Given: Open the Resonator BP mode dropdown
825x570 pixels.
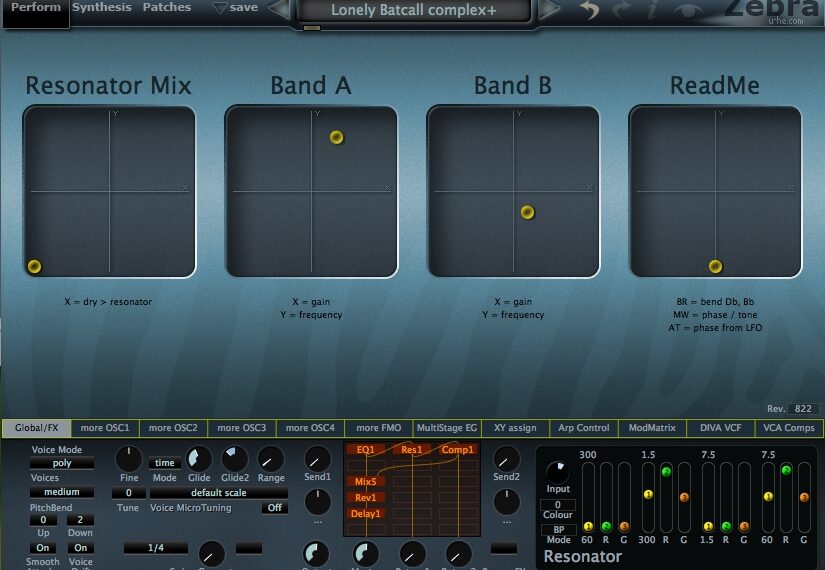Looking at the screenshot, I should coord(557,529).
